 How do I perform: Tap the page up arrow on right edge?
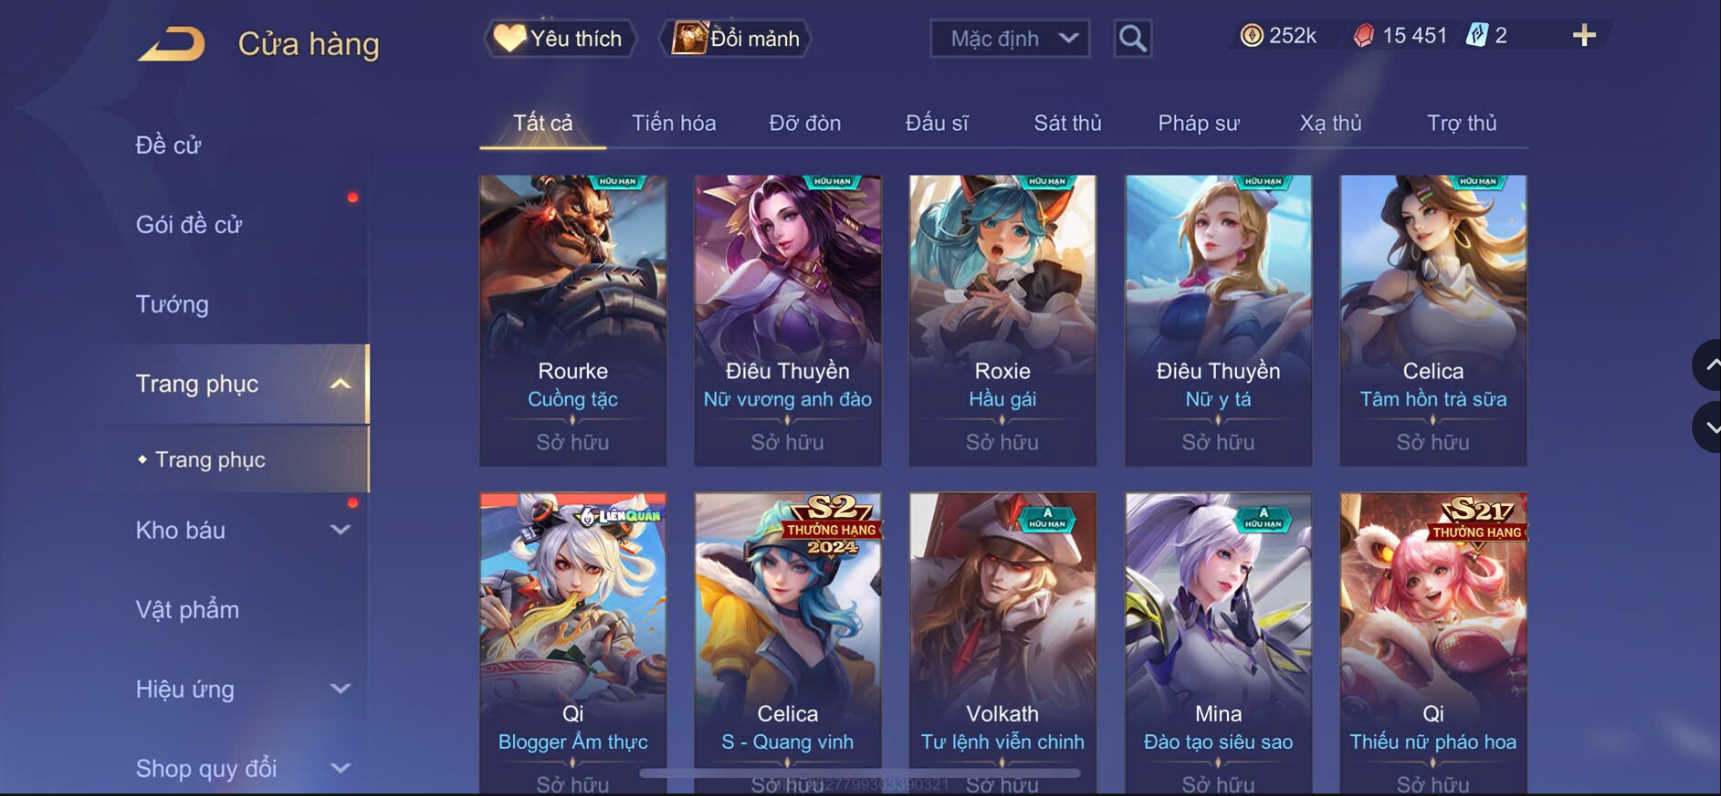tap(1707, 365)
